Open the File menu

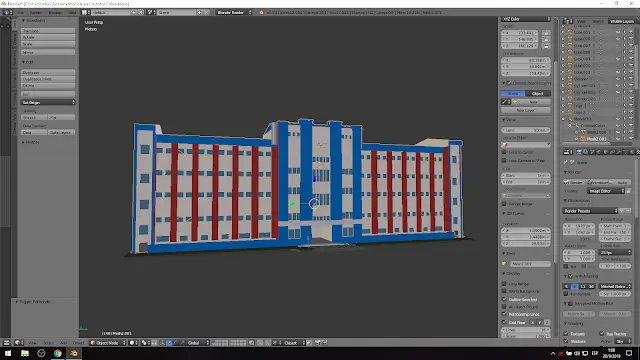[20, 13]
